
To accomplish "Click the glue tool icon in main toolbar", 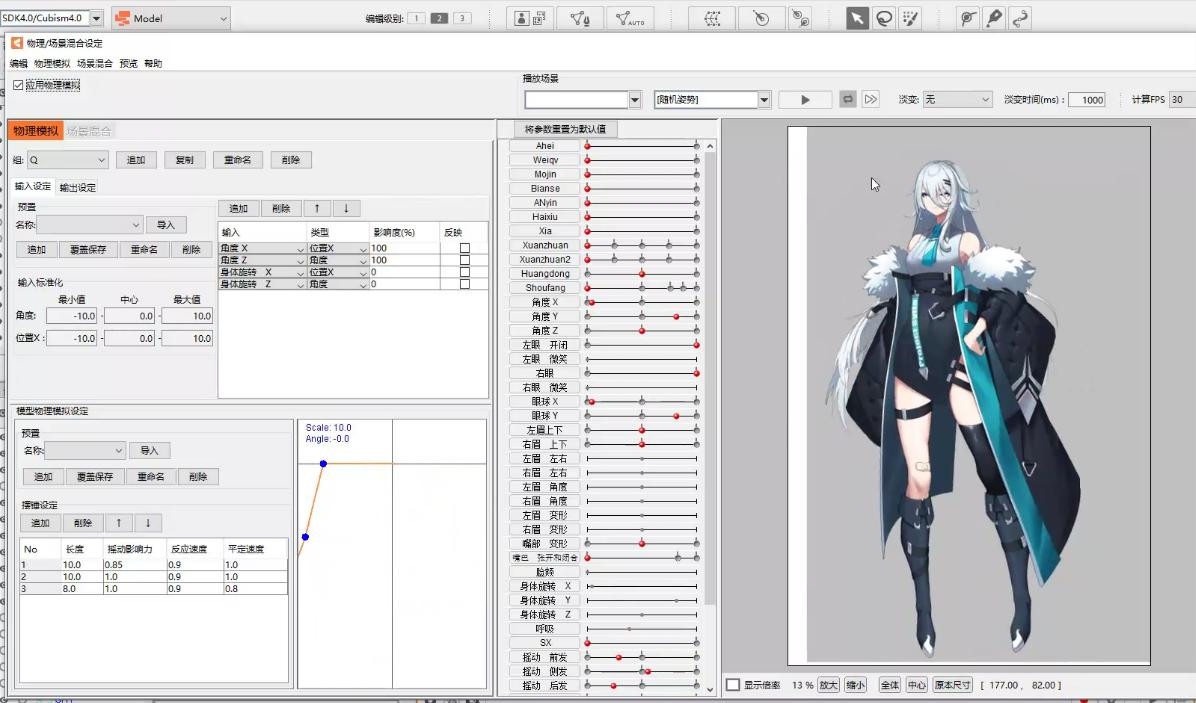I will (x=968, y=18).
